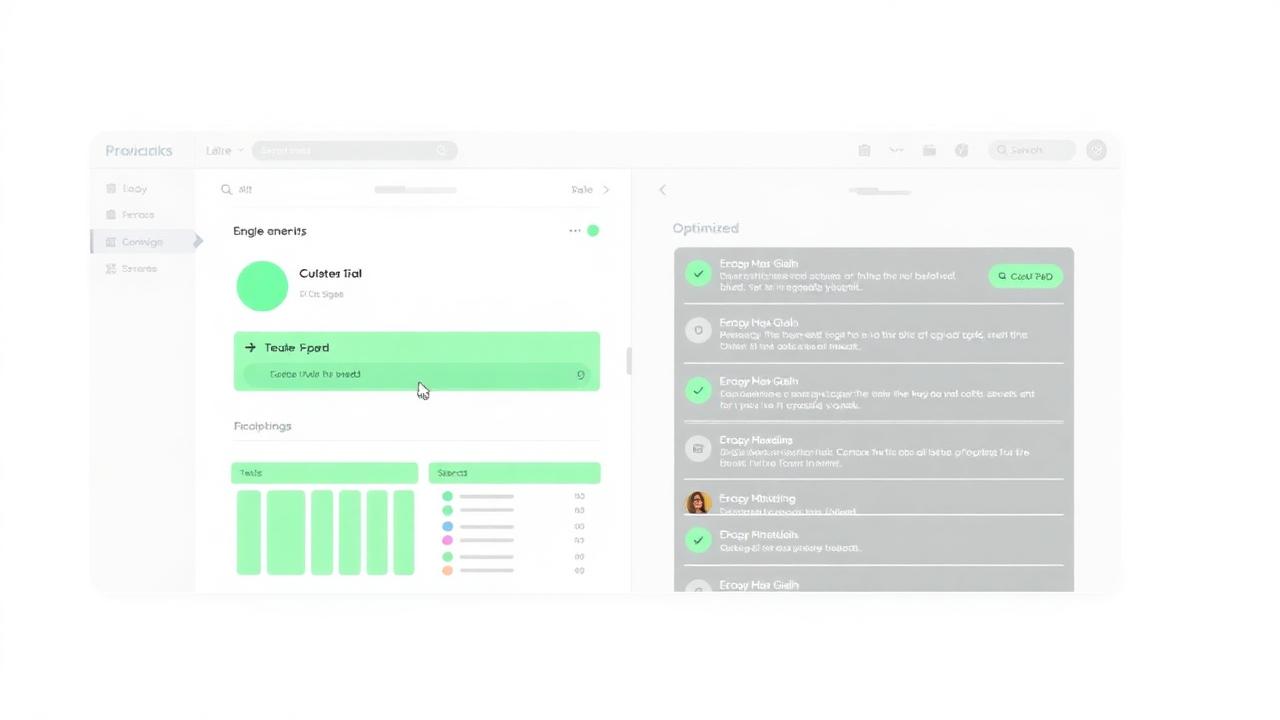The image size is (1280, 720).
Task: Open the folder icon in the top toolbar
Action: pyautogui.click(x=929, y=150)
